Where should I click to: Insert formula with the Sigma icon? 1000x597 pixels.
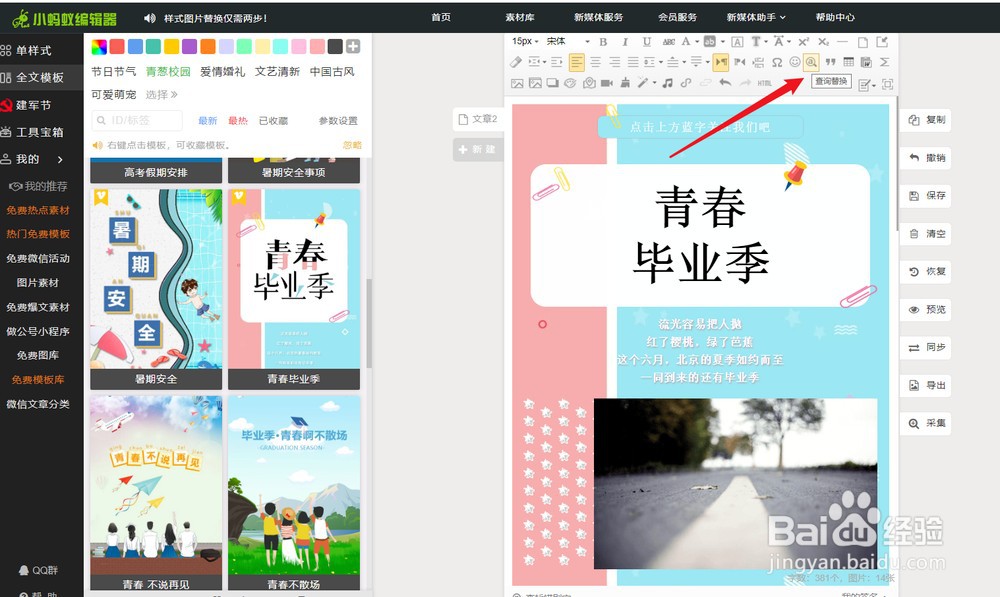click(885, 62)
